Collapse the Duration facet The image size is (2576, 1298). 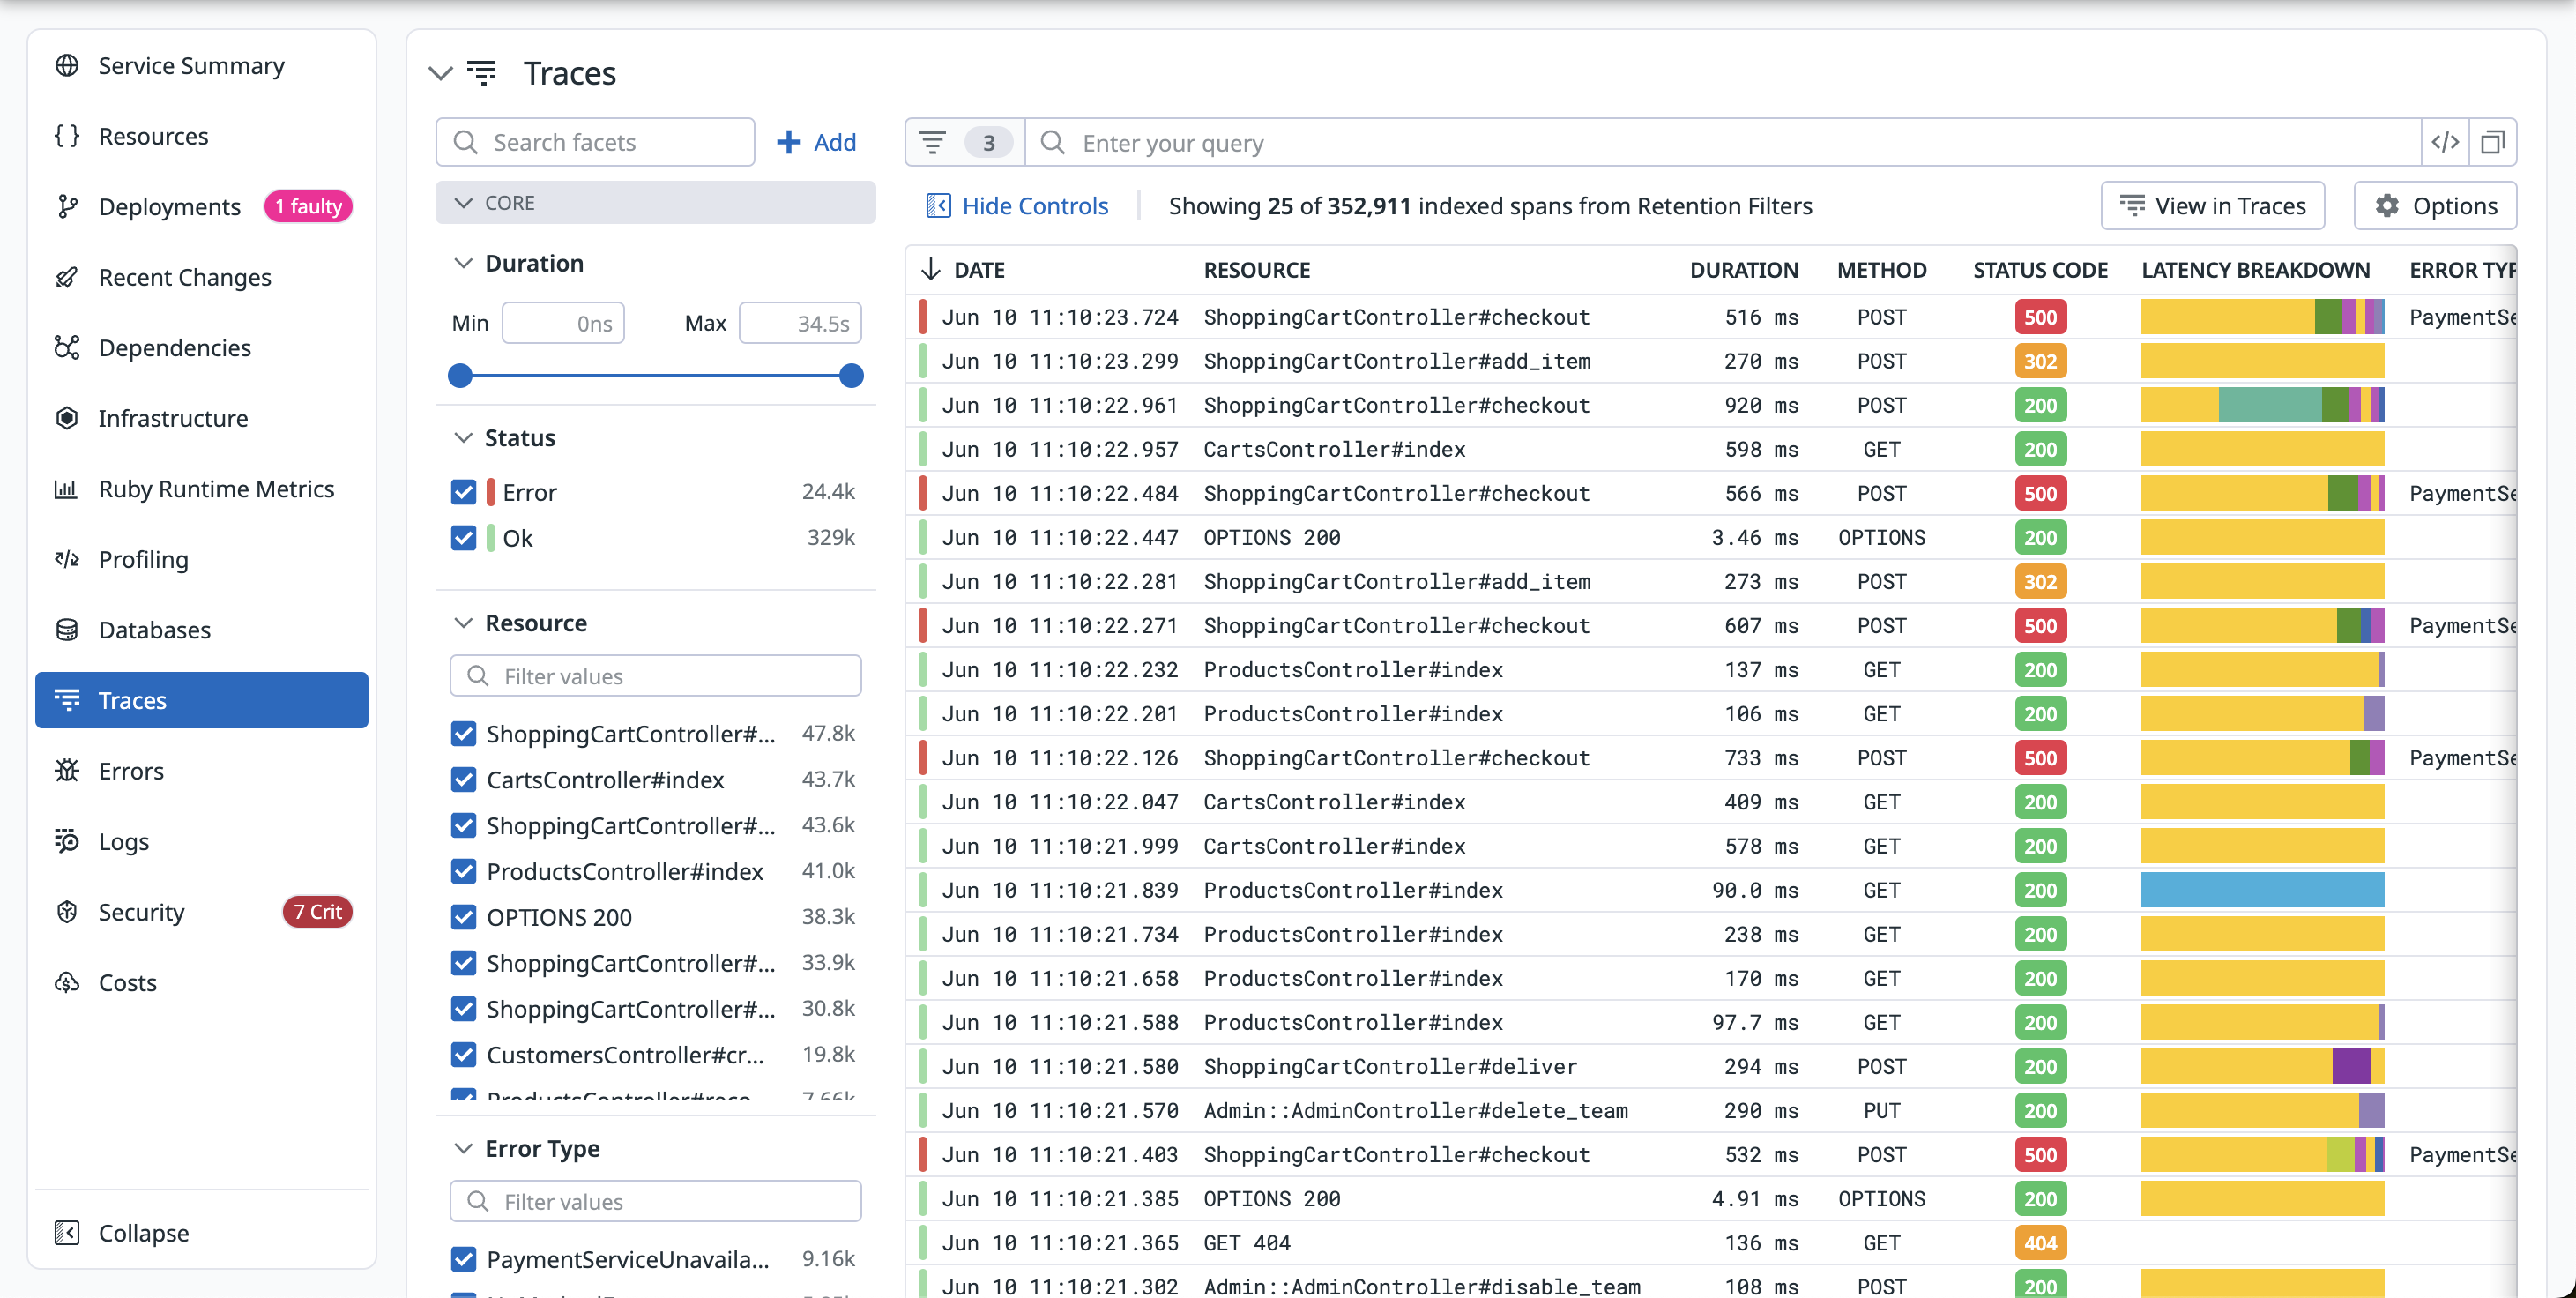click(463, 263)
